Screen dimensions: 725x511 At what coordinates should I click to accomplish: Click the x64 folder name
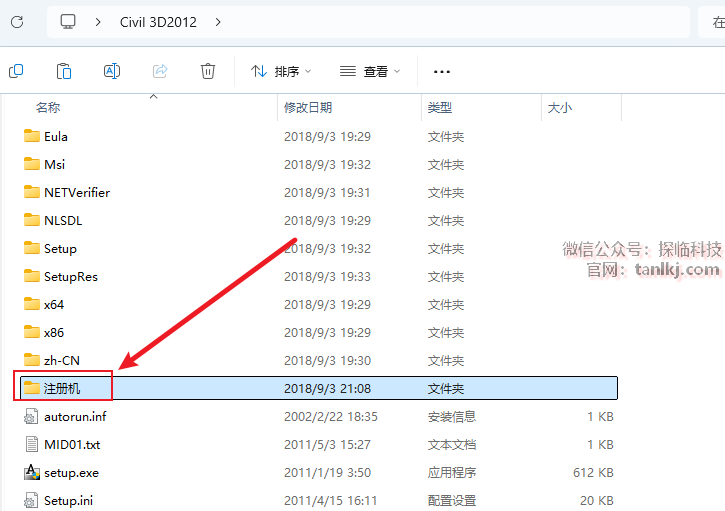point(54,305)
